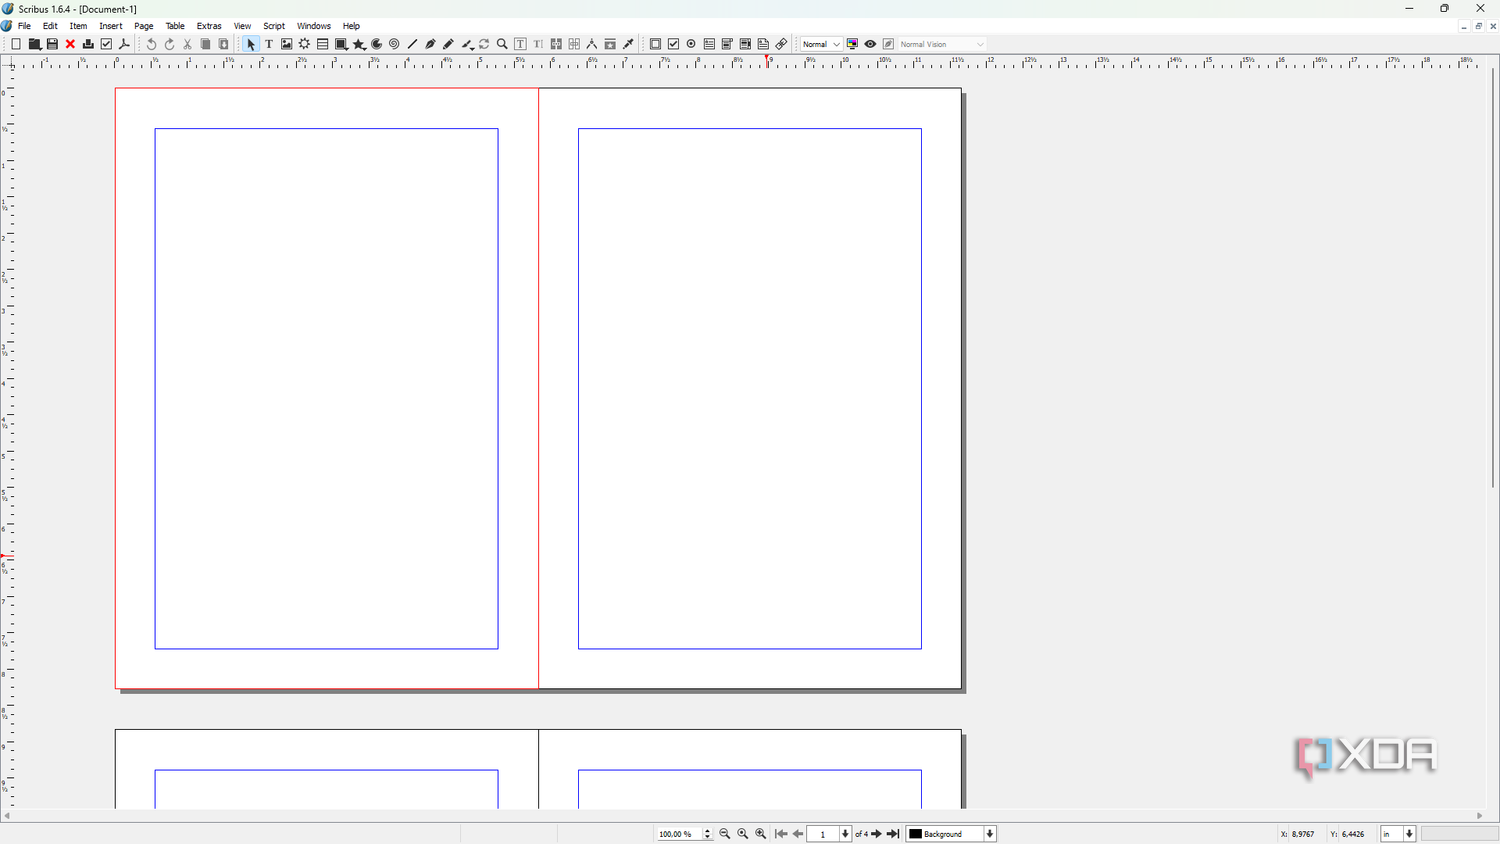Go to the next page arrow
The height and width of the screenshot is (844, 1500).
coord(877,834)
